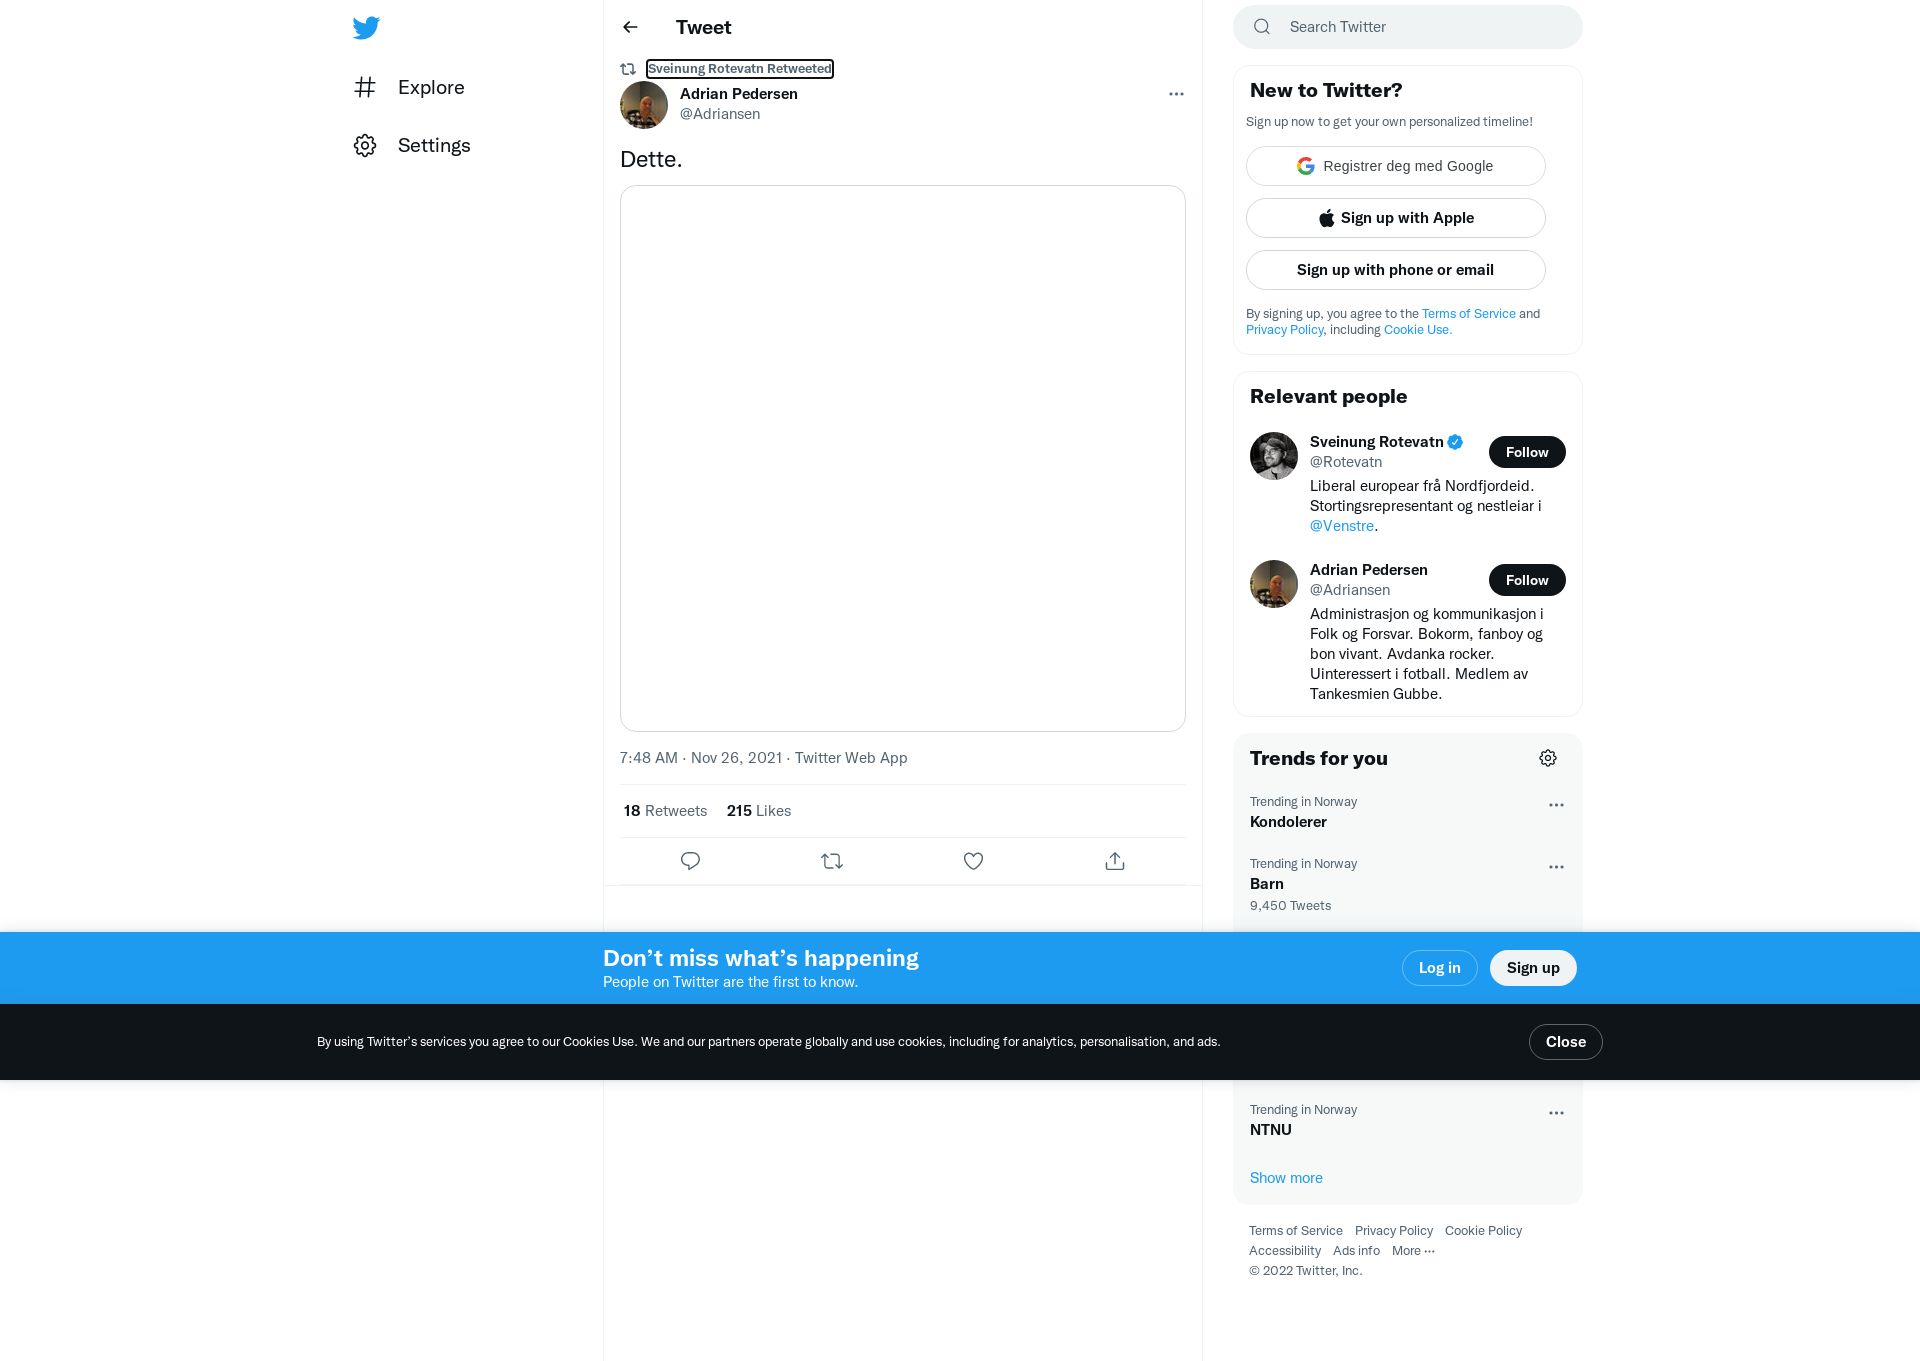
Task: Open more options for Kondolerer trend
Action: coord(1556,805)
